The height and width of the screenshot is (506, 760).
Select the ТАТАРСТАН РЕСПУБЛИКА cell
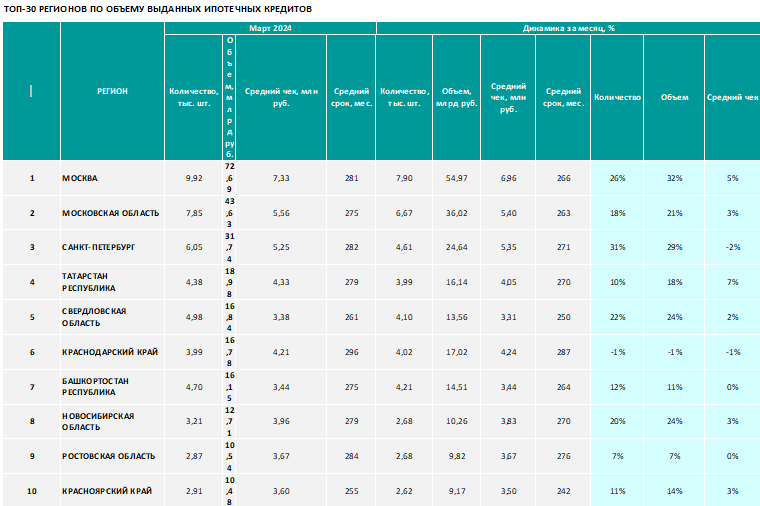click(112, 282)
